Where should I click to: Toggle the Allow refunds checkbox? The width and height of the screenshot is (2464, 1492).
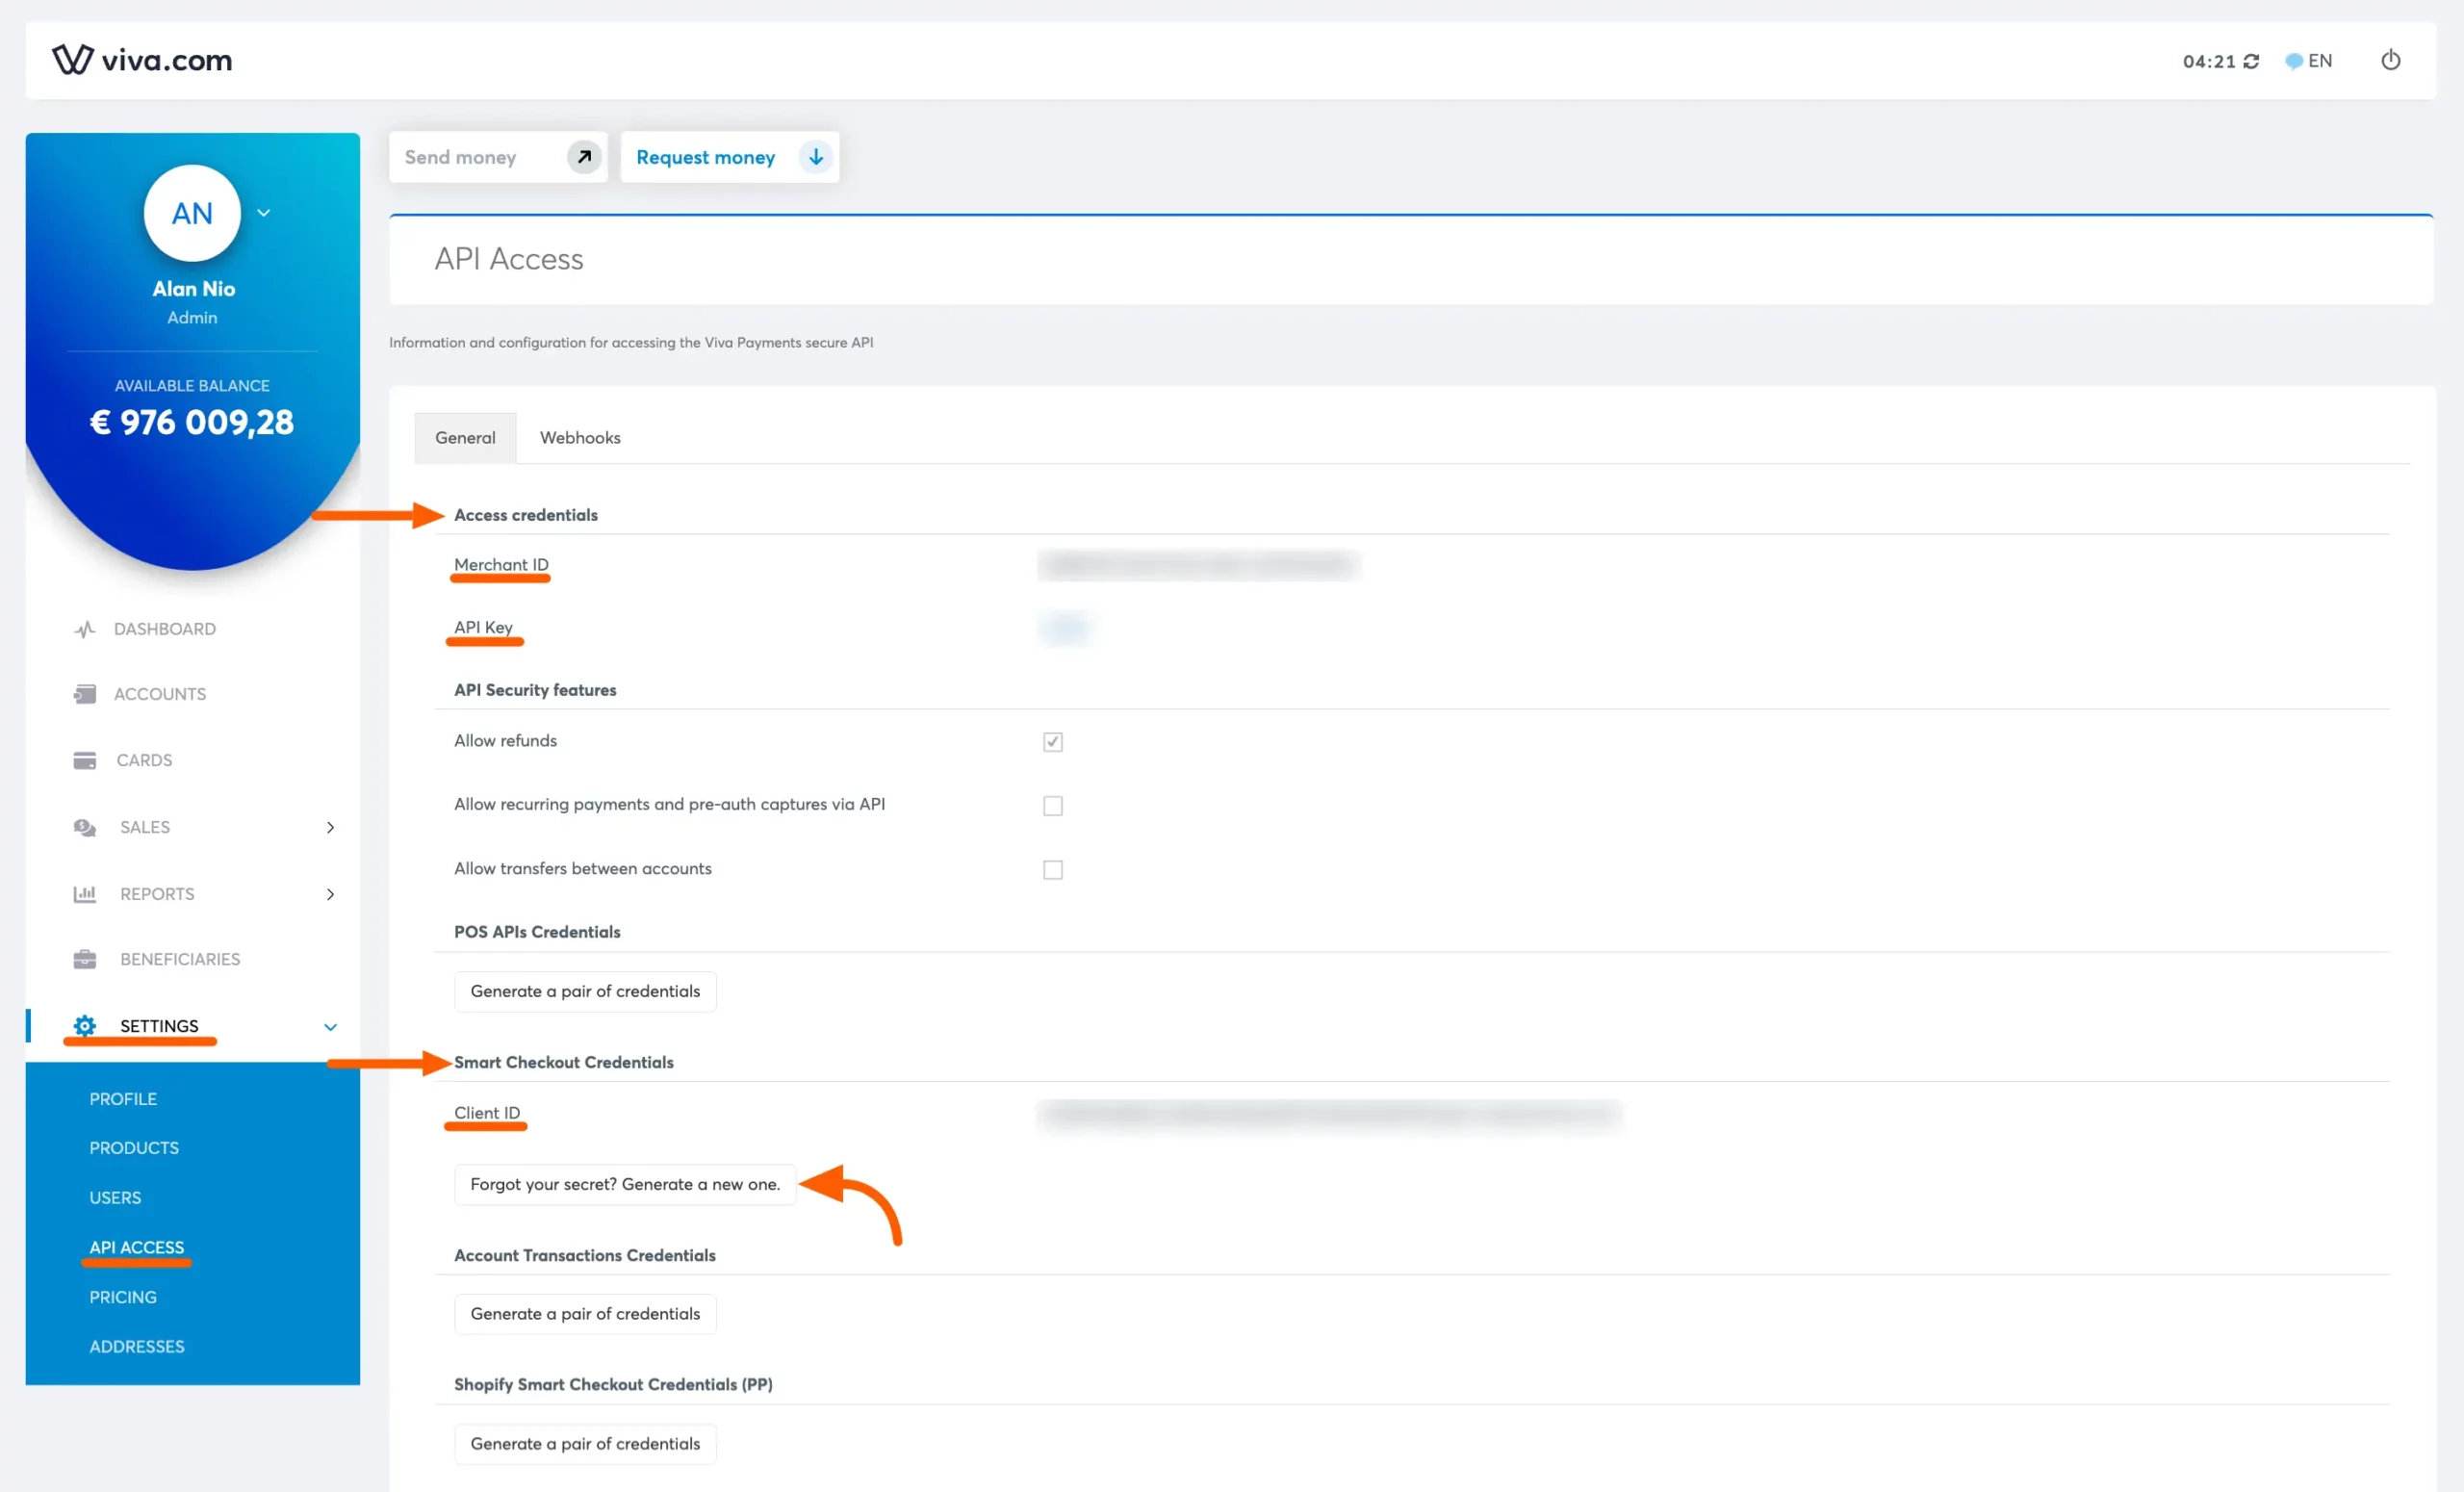1052,742
